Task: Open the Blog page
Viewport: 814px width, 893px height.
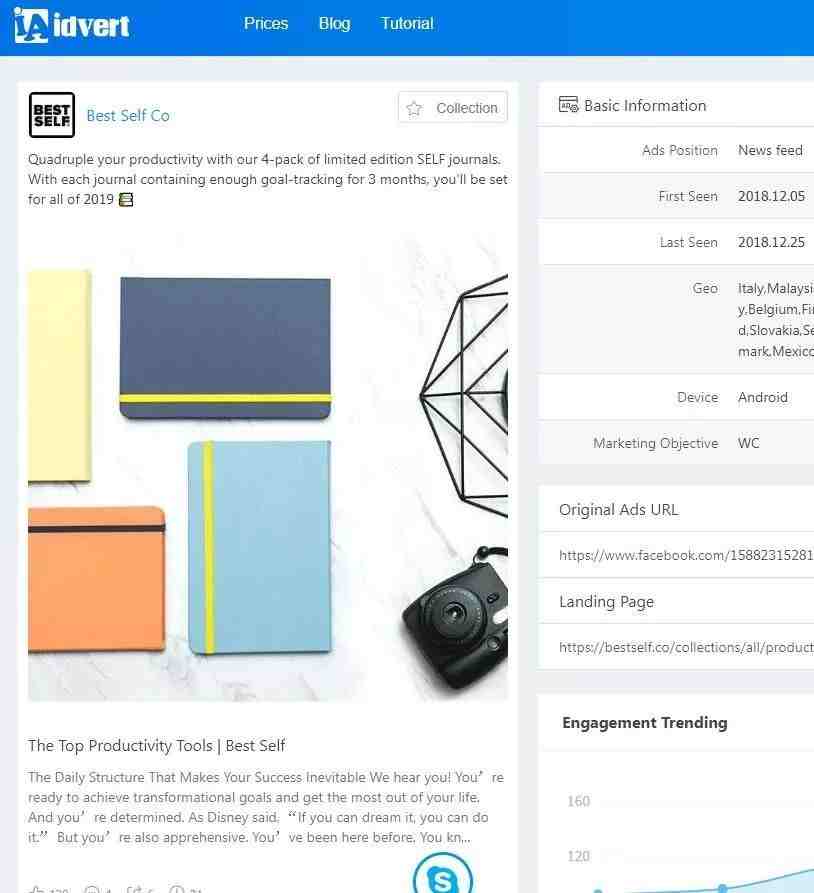Action: 334,23
